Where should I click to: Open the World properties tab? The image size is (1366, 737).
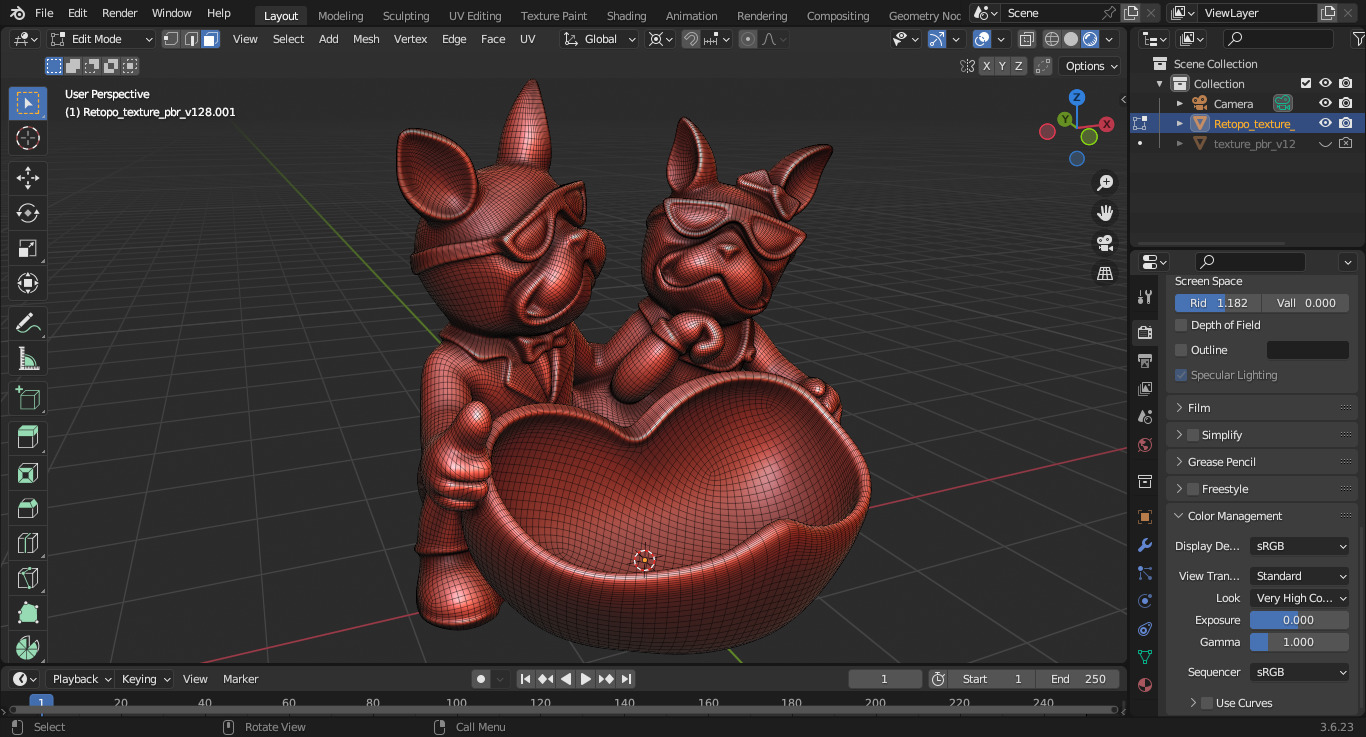[1145, 445]
